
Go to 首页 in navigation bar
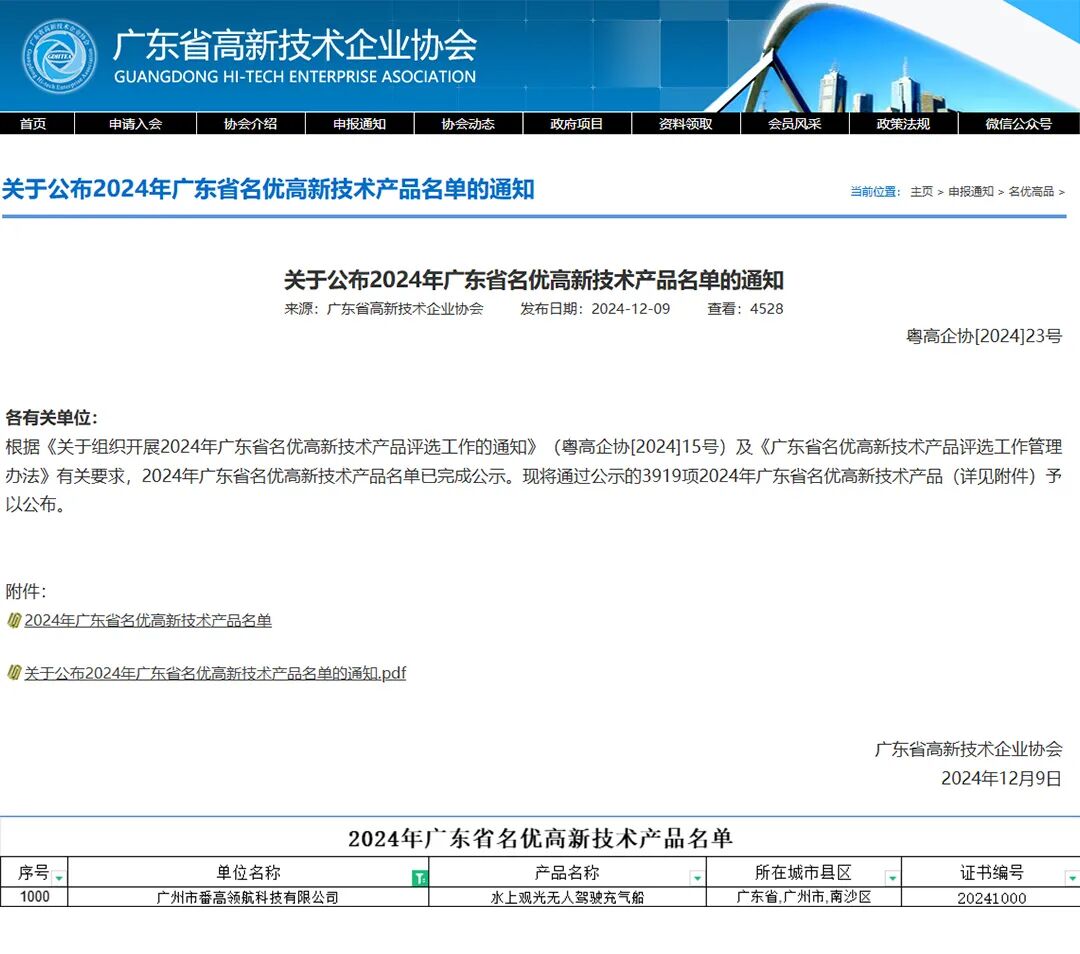tap(33, 124)
